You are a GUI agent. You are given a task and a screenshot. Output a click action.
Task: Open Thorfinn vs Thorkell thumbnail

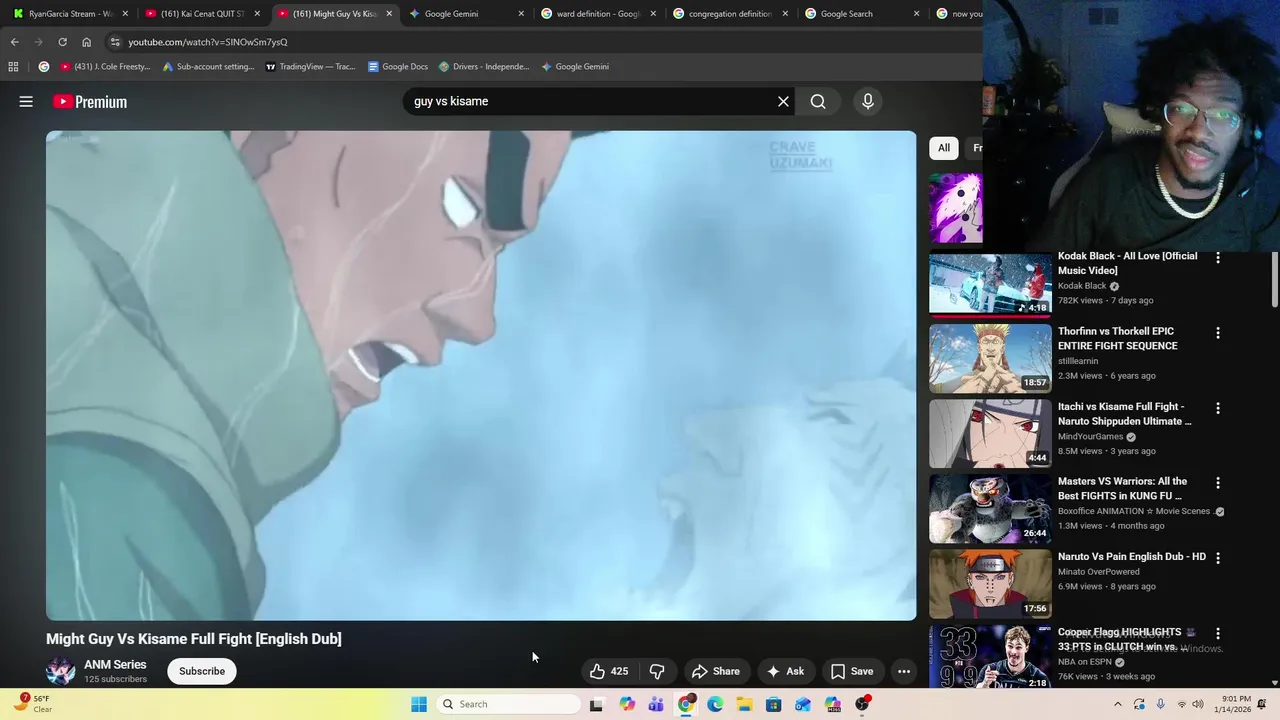[x=990, y=359]
